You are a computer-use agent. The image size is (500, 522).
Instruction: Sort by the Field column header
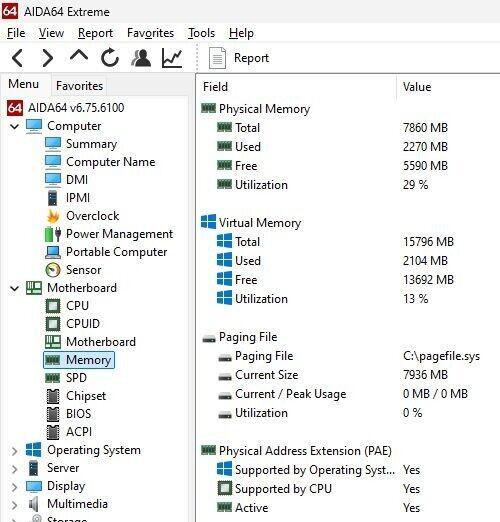click(215, 87)
